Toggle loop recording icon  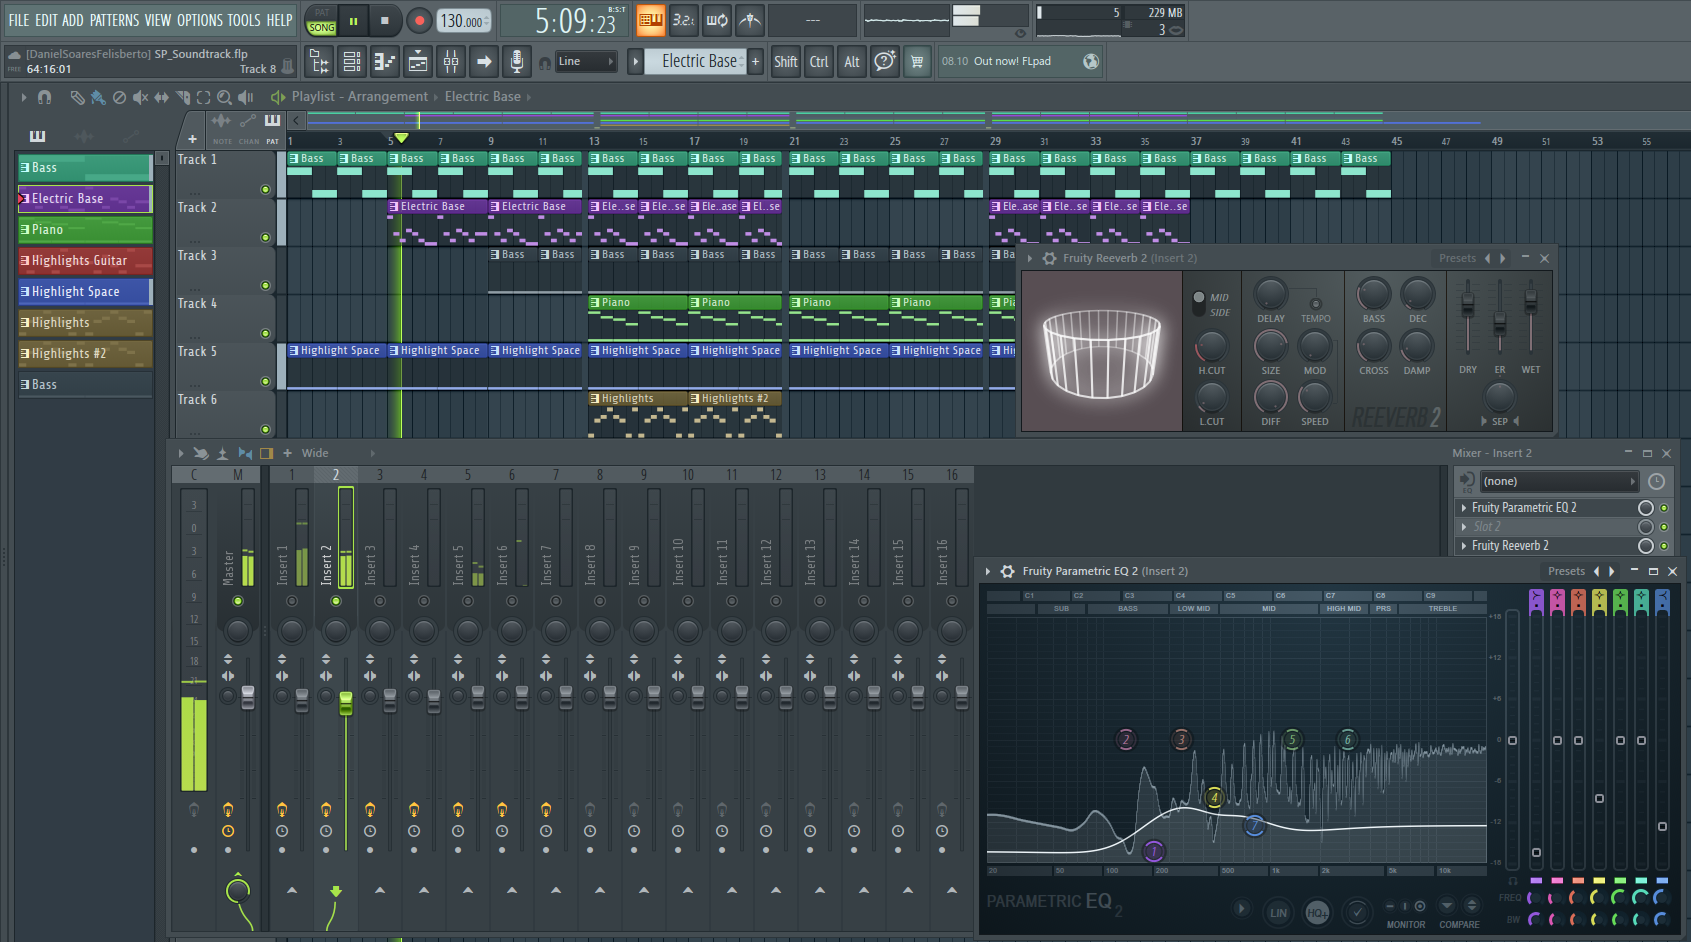(x=717, y=20)
